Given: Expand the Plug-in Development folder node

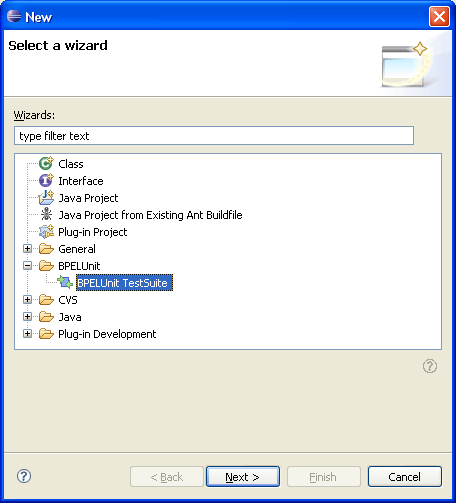Looking at the screenshot, I should tap(28, 333).
